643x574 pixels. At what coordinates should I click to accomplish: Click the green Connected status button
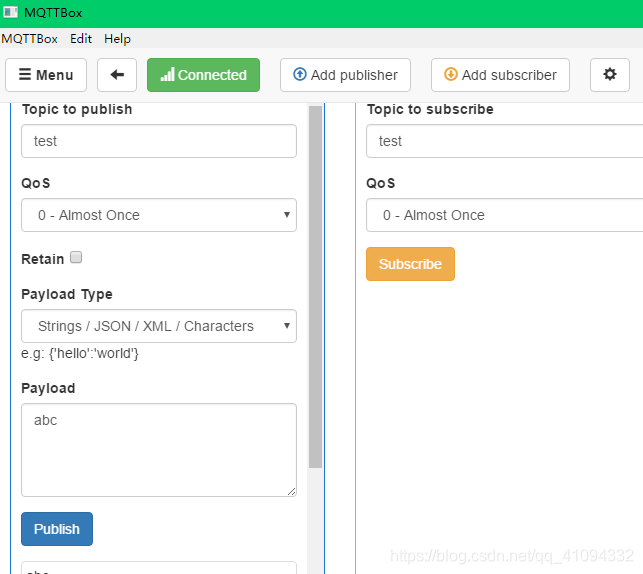tap(203, 75)
